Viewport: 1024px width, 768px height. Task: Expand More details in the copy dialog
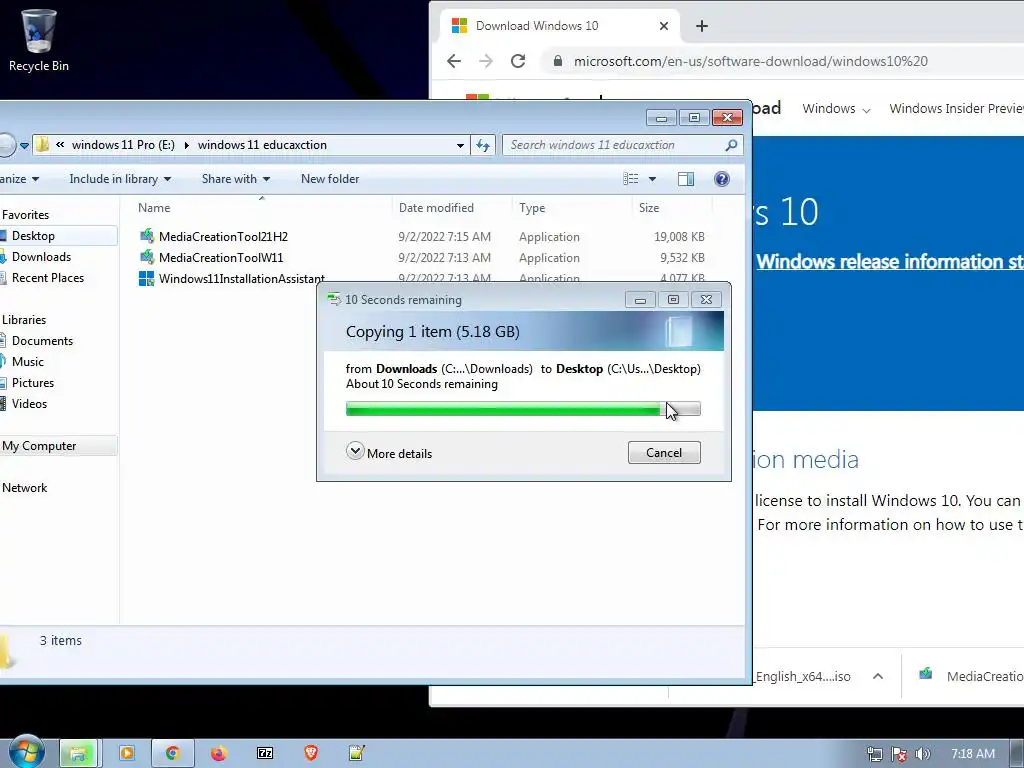[x=389, y=453]
